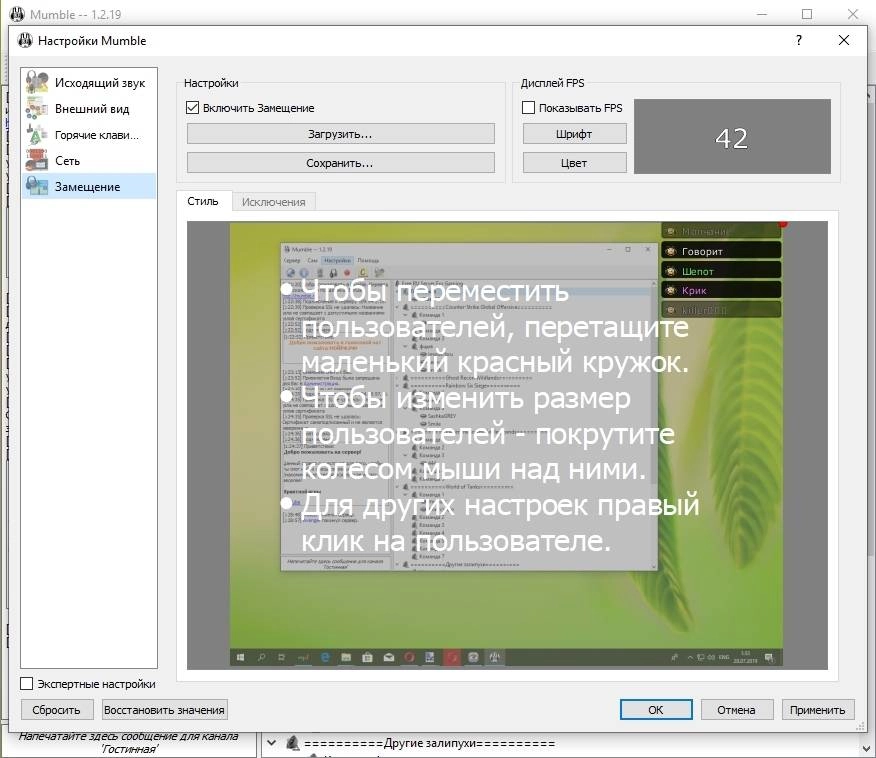876x758 pixels.
Task: Click the FPS preview showing 42
Action: pyautogui.click(x=732, y=137)
